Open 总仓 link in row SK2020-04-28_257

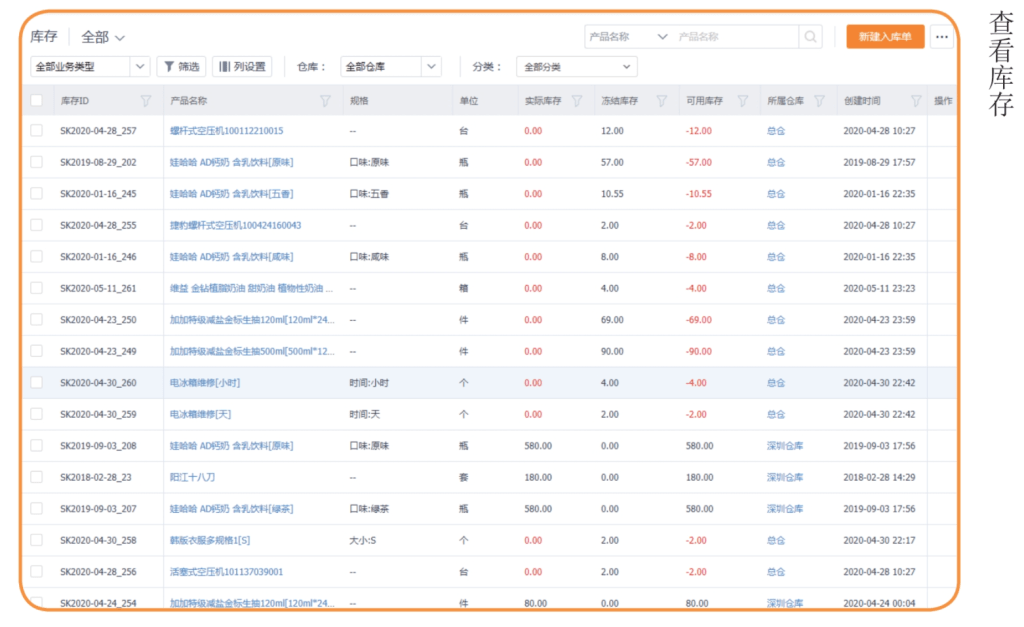[x=776, y=131]
